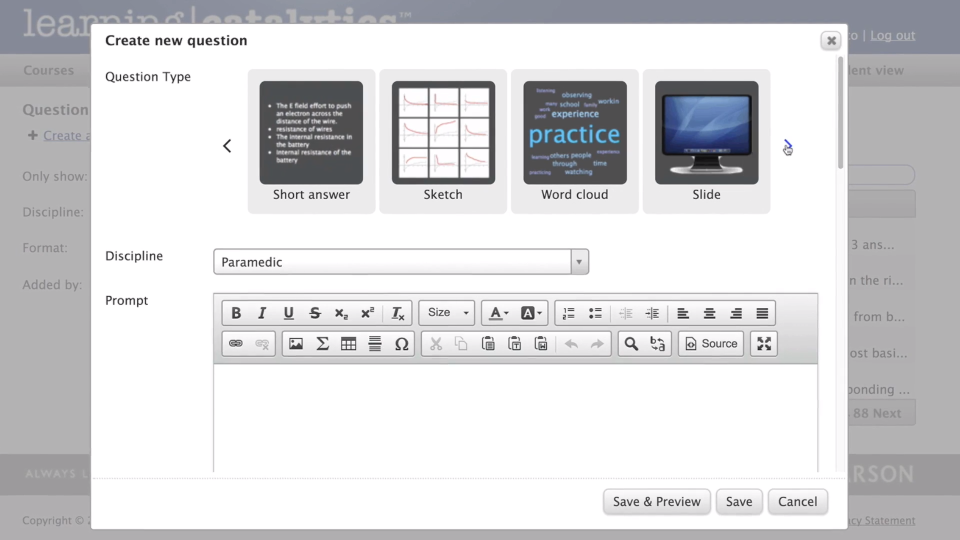Open the Courses tab in background page
The height and width of the screenshot is (540, 960).
(x=48, y=70)
